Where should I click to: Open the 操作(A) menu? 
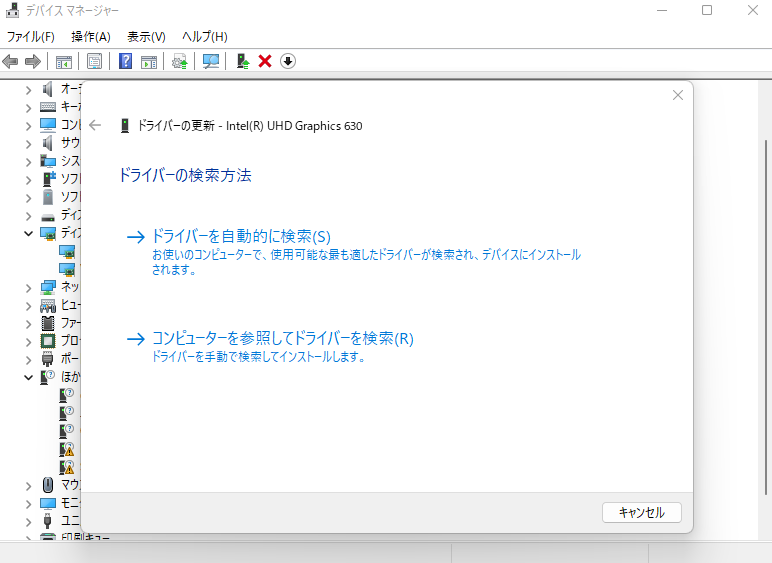tap(91, 36)
